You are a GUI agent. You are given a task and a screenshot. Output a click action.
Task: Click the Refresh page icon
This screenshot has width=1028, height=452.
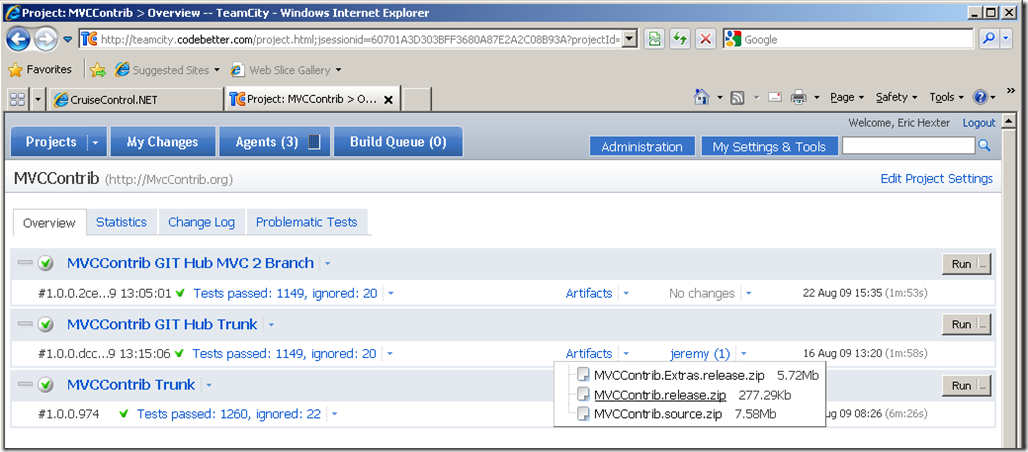coord(680,39)
